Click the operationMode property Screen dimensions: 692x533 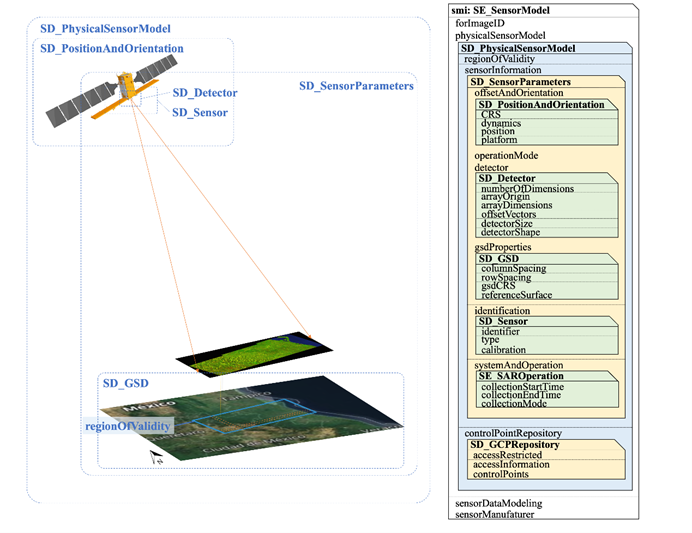506,156
